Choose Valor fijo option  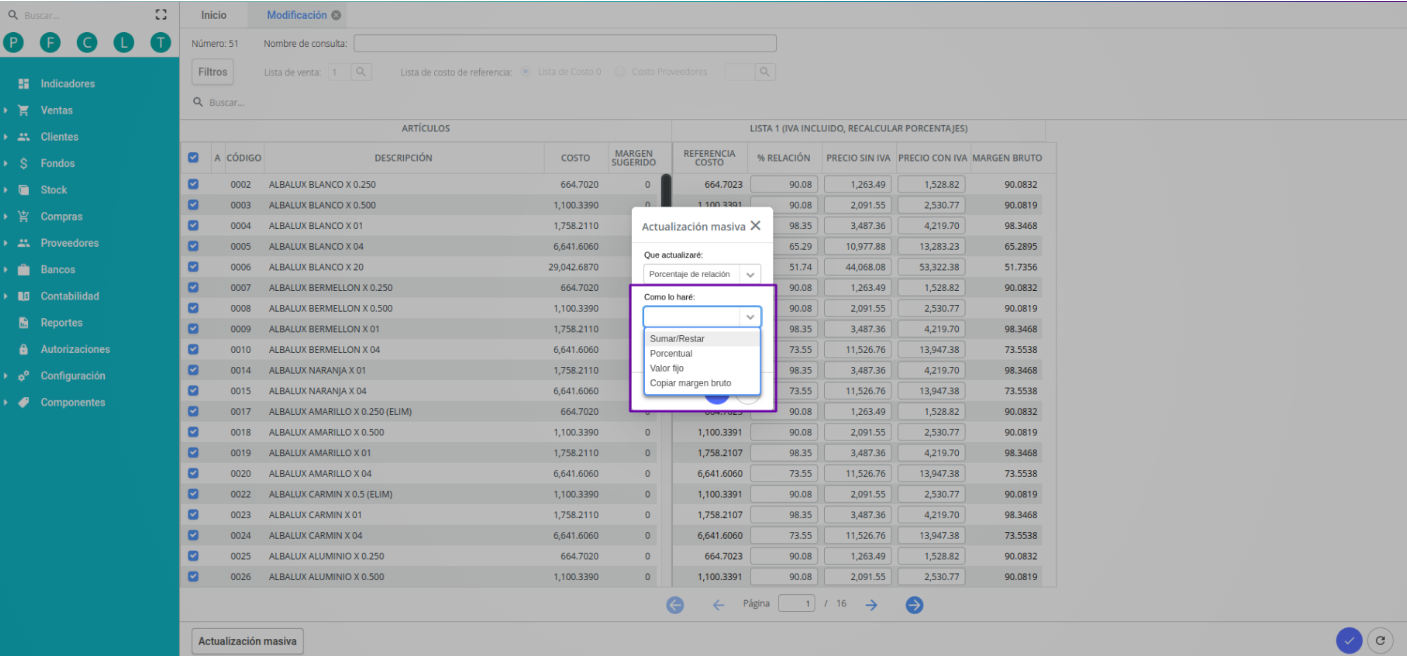[702, 369]
